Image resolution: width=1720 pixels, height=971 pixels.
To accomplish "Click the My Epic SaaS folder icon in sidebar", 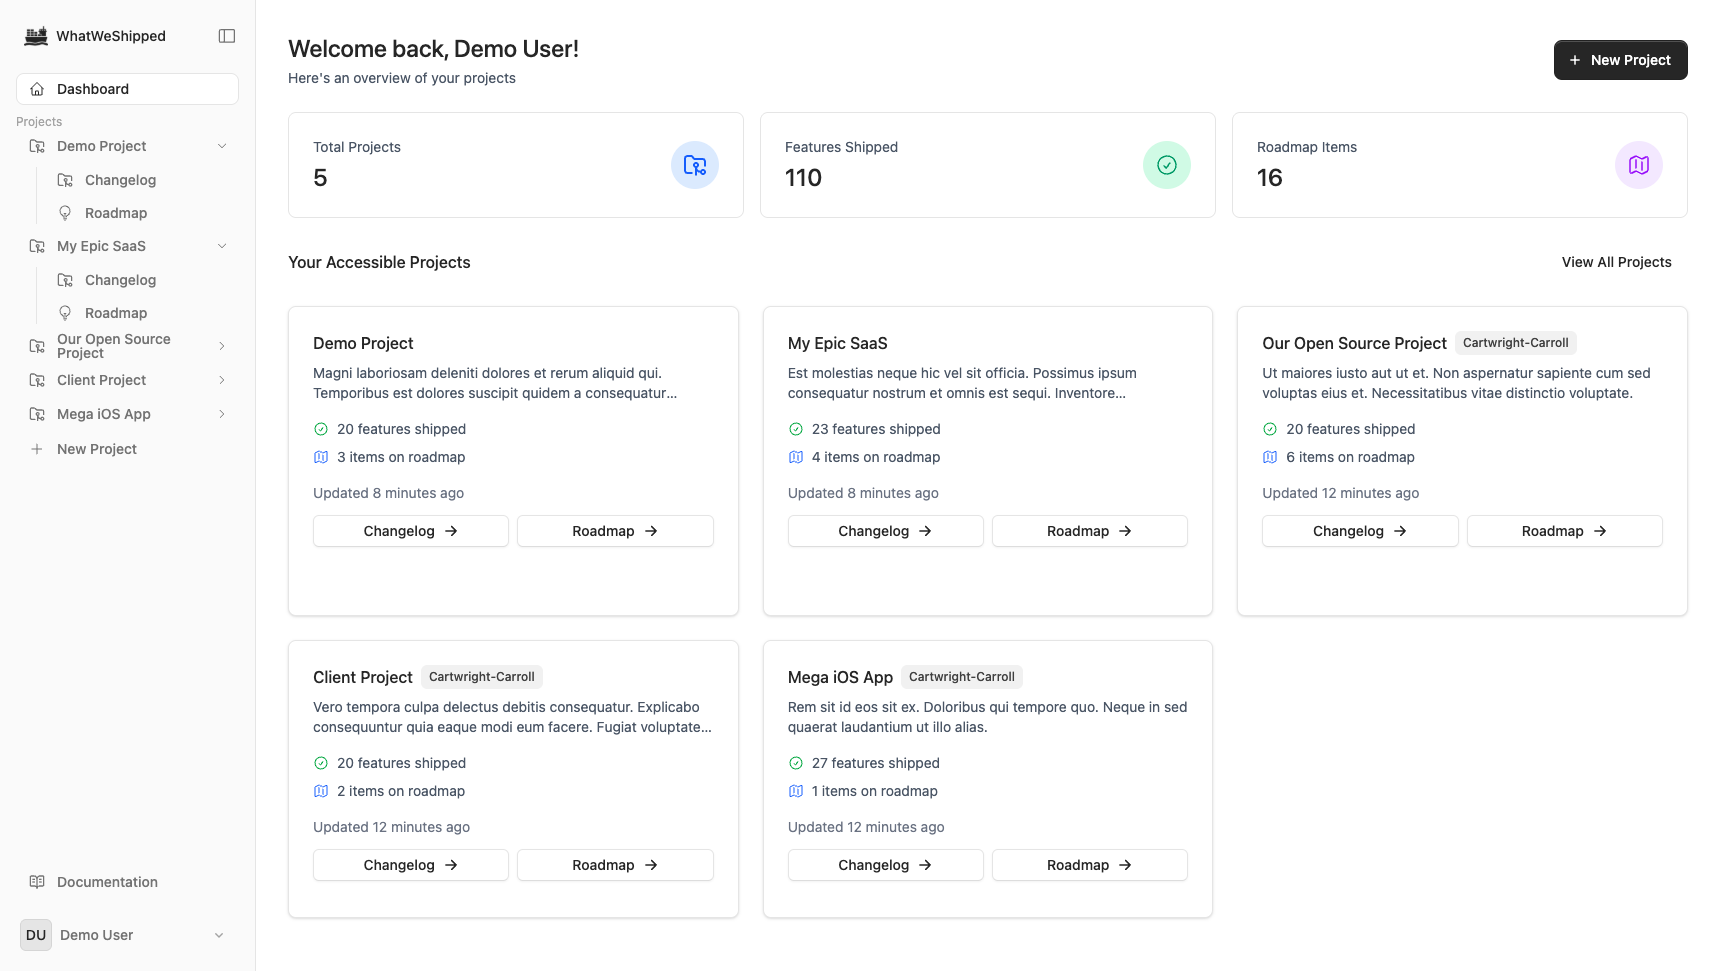I will [x=37, y=246].
